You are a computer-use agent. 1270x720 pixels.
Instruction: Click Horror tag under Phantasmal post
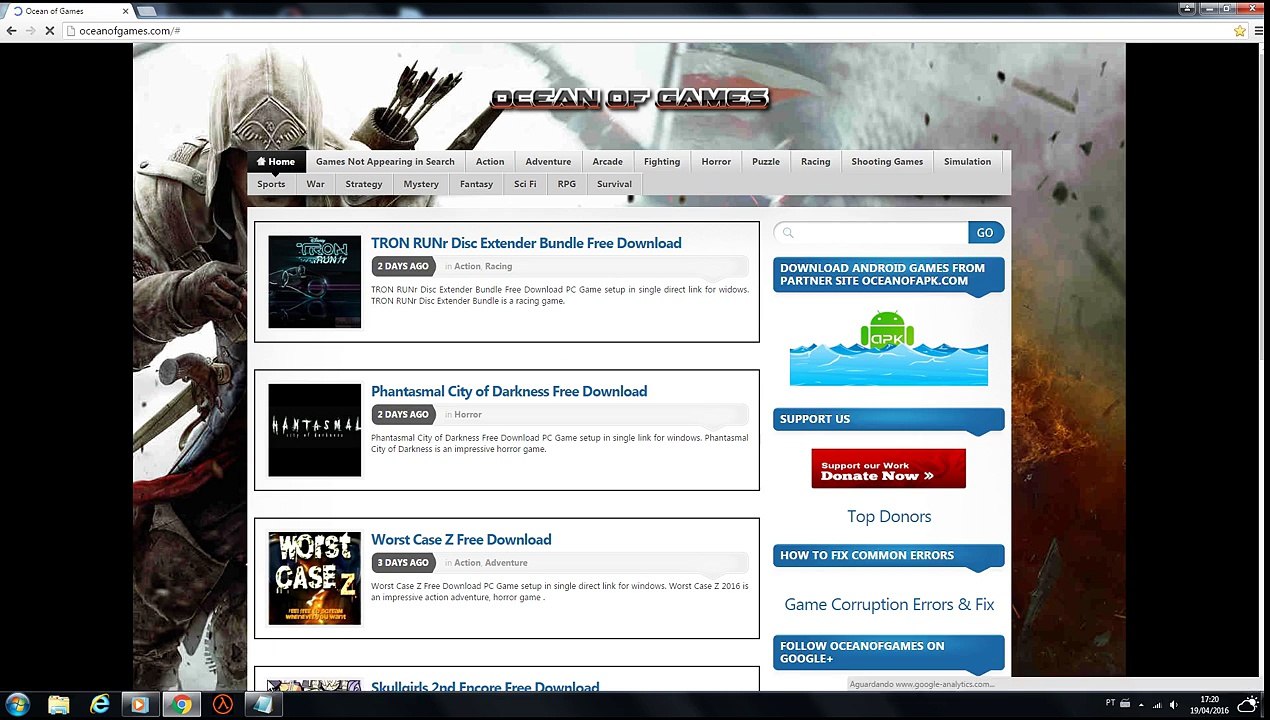[468, 414]
